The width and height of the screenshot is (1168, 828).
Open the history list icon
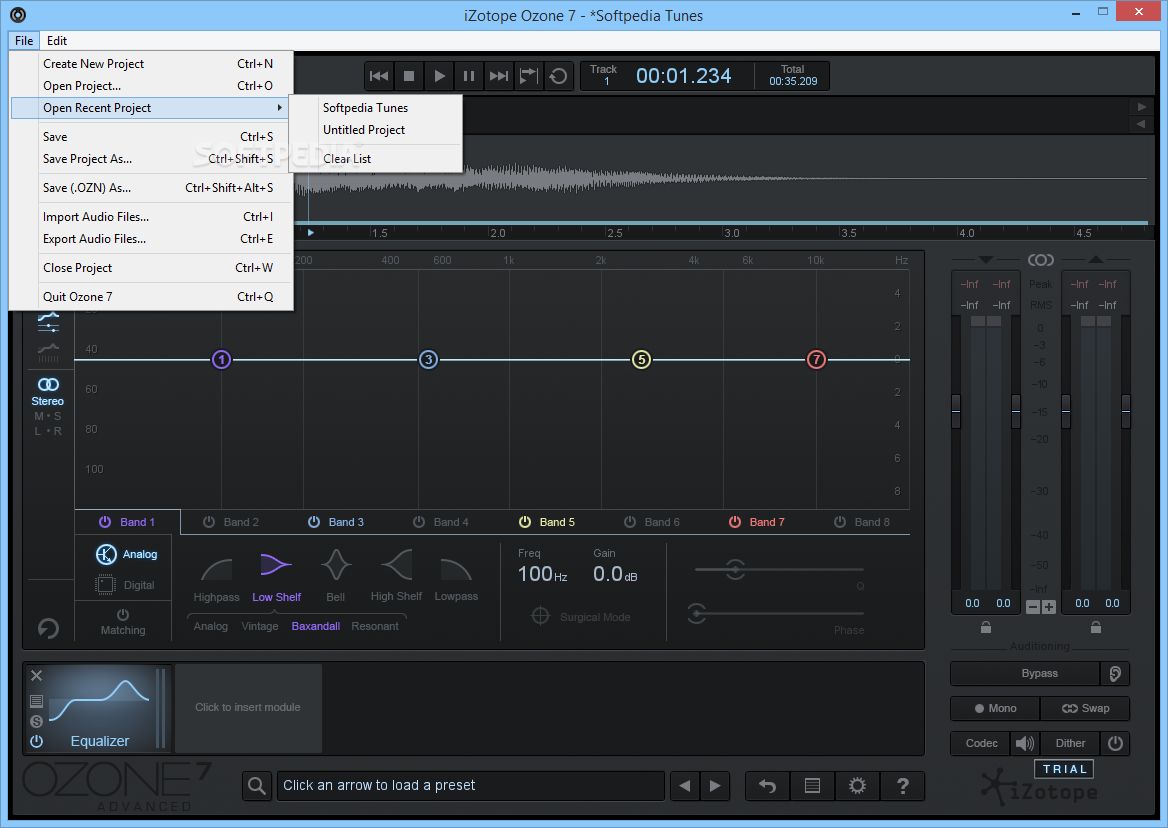pyautogui.click(x=813, y=786)
